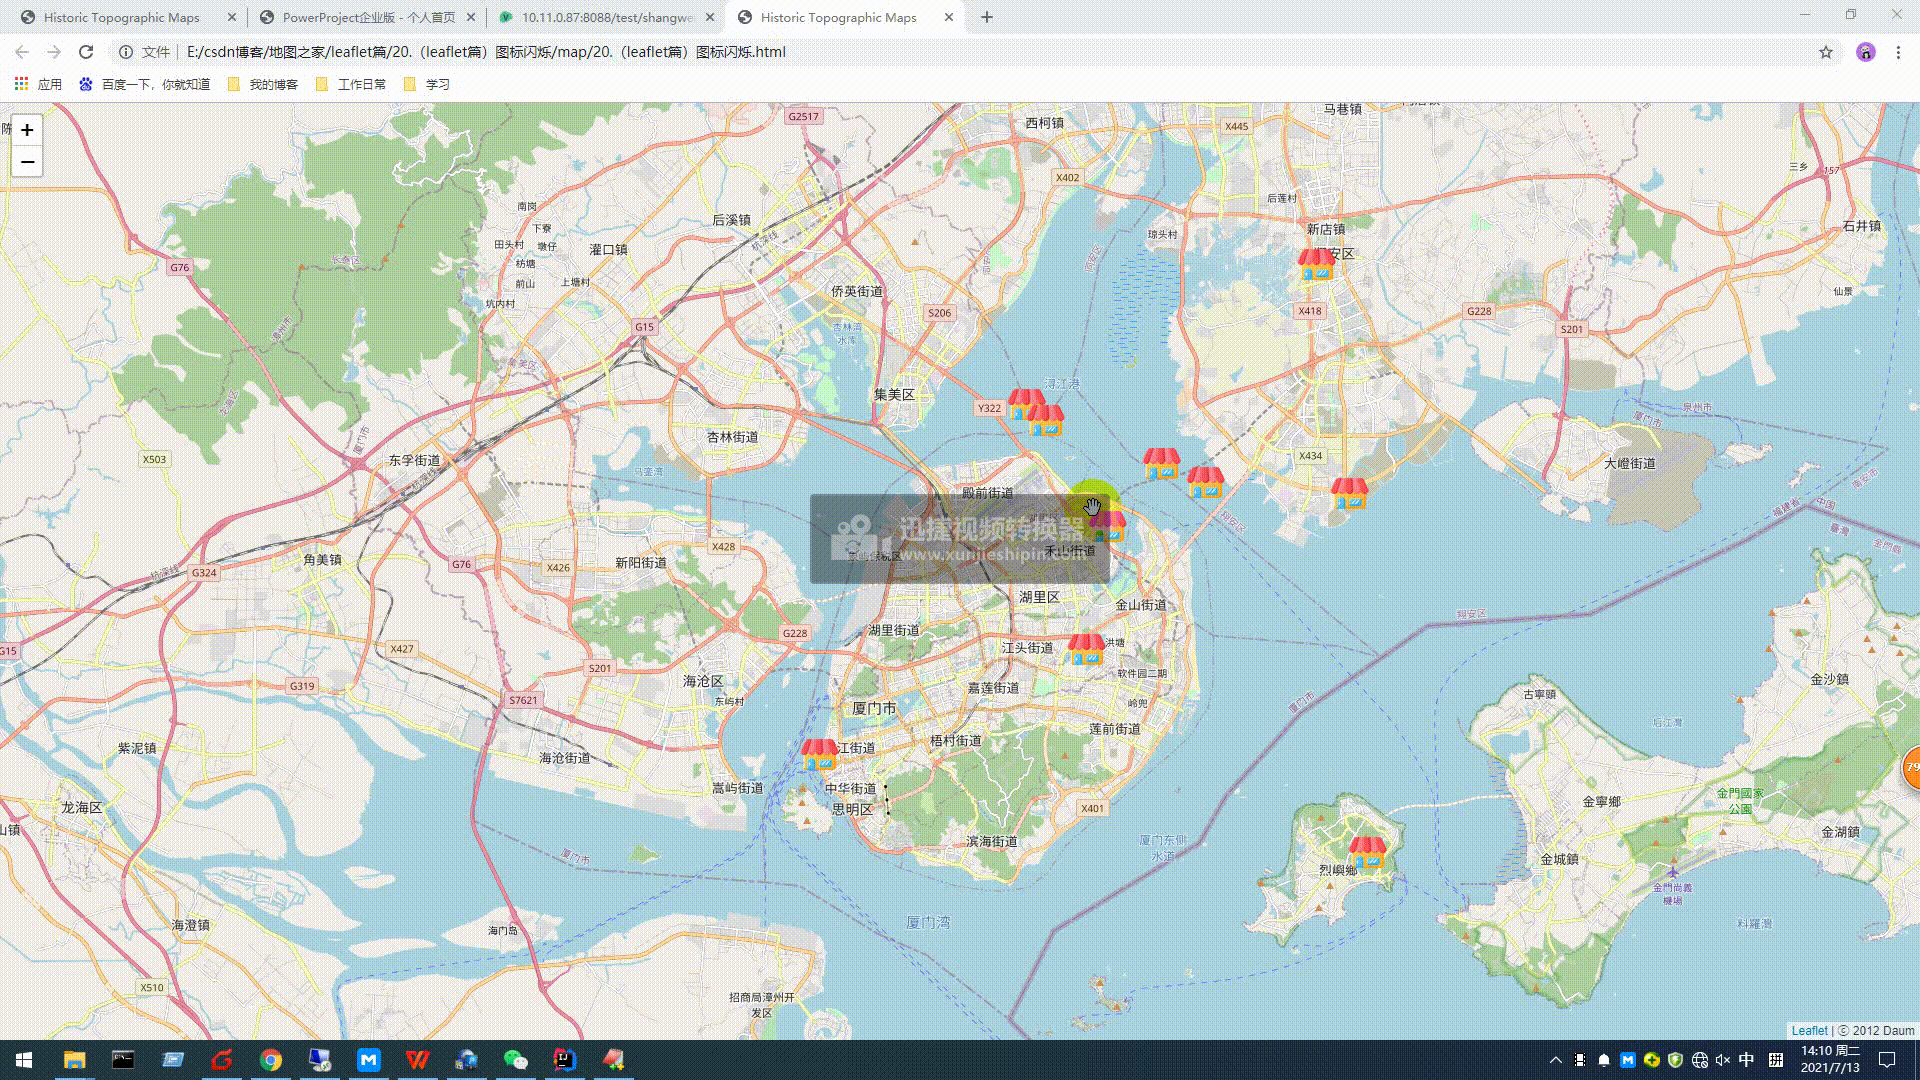The height and width of the screenshot is (1080, 1920).
Task: Click the map zoom in button
Action: tap(27, 130)
